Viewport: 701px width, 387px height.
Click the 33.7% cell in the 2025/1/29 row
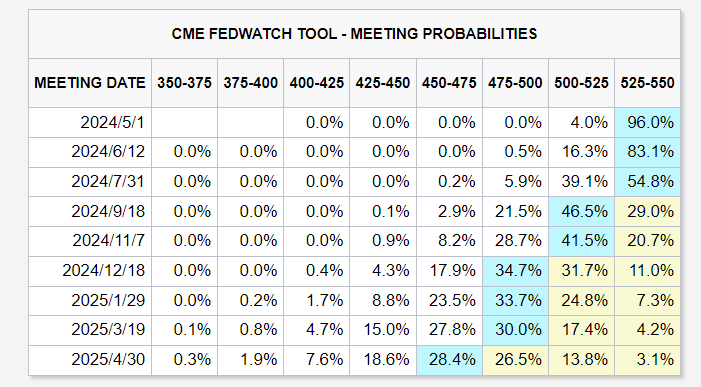tap(515, 301)
